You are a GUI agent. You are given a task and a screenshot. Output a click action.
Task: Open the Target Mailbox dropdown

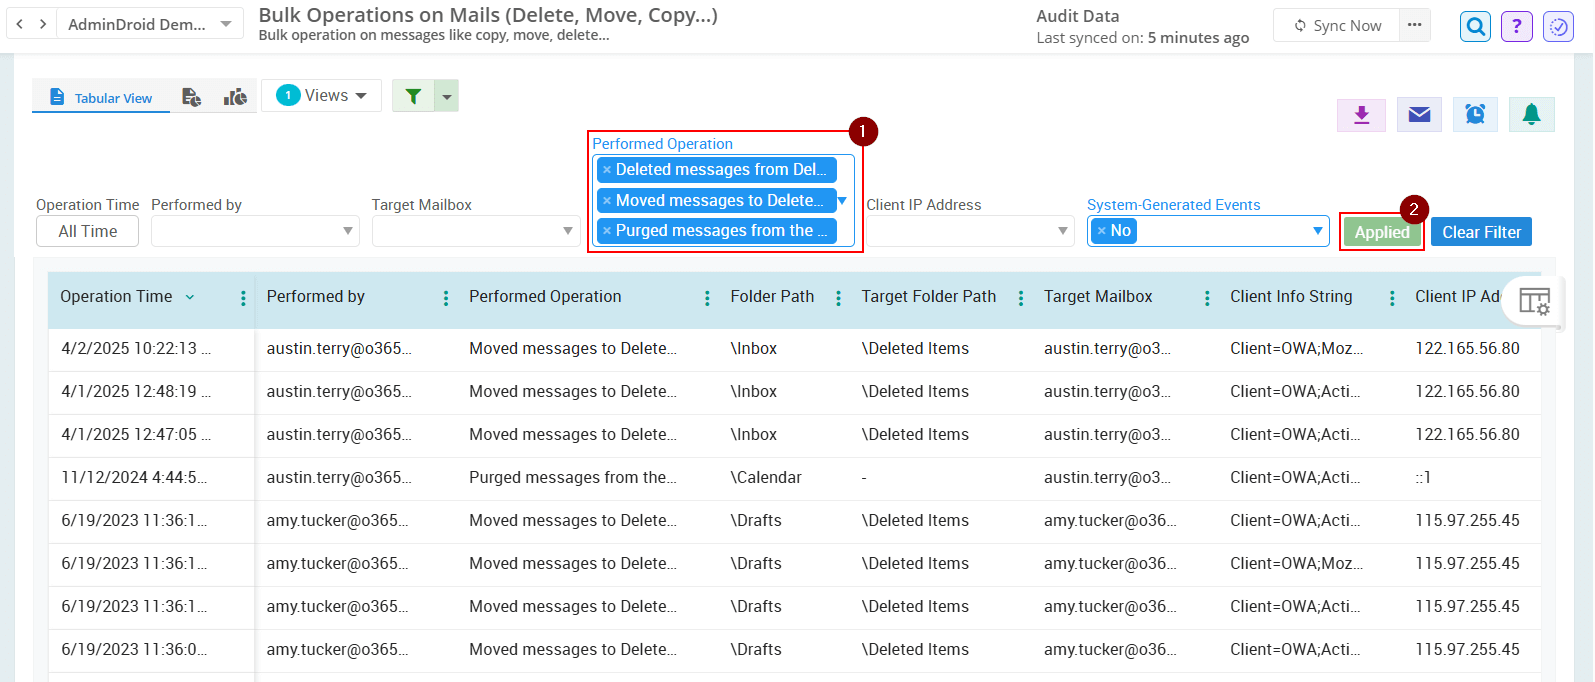click(475, 231)
